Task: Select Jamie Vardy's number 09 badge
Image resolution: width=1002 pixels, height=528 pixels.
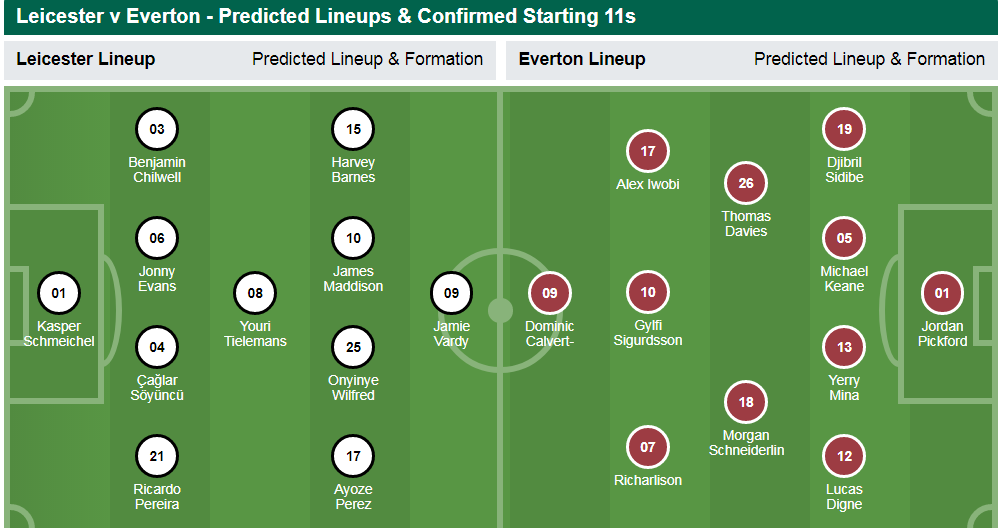Action: tap(451, 293)
